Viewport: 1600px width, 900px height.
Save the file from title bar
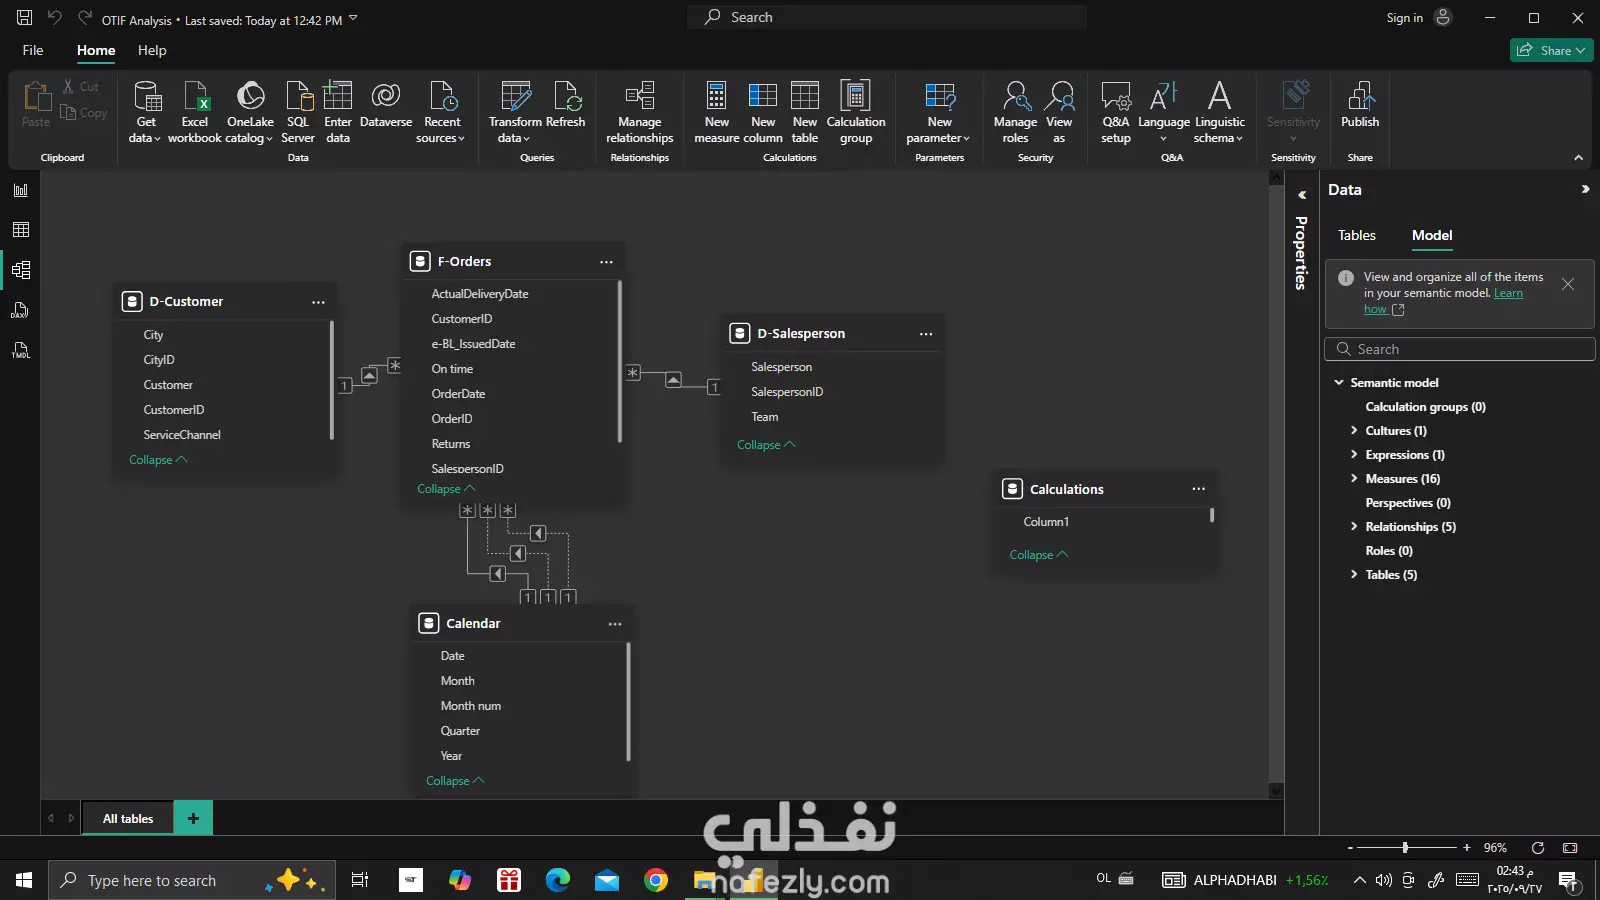tap(24, 18)
